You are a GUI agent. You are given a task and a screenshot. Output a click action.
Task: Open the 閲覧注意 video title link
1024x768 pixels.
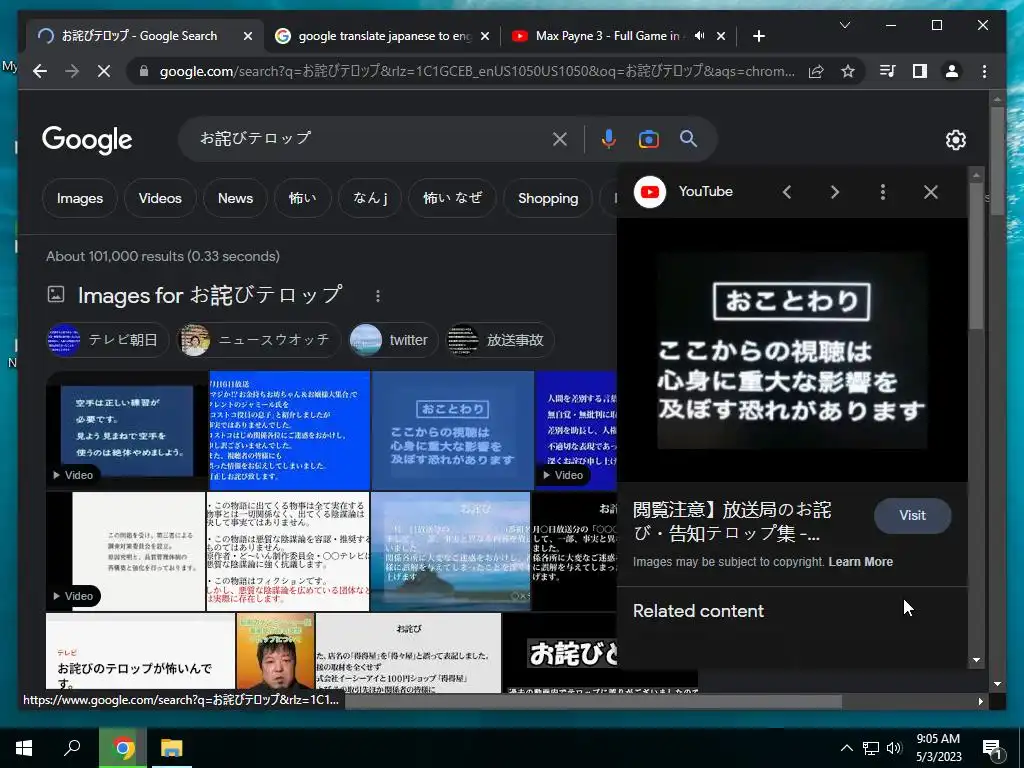tap(732, 521)
